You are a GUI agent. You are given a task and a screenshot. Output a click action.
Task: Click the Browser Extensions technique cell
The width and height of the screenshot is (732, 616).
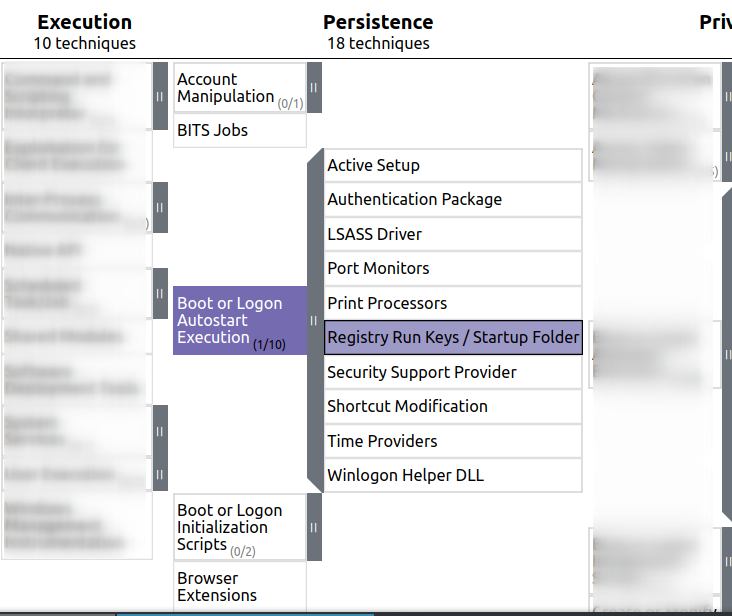[x=239, y=587]
